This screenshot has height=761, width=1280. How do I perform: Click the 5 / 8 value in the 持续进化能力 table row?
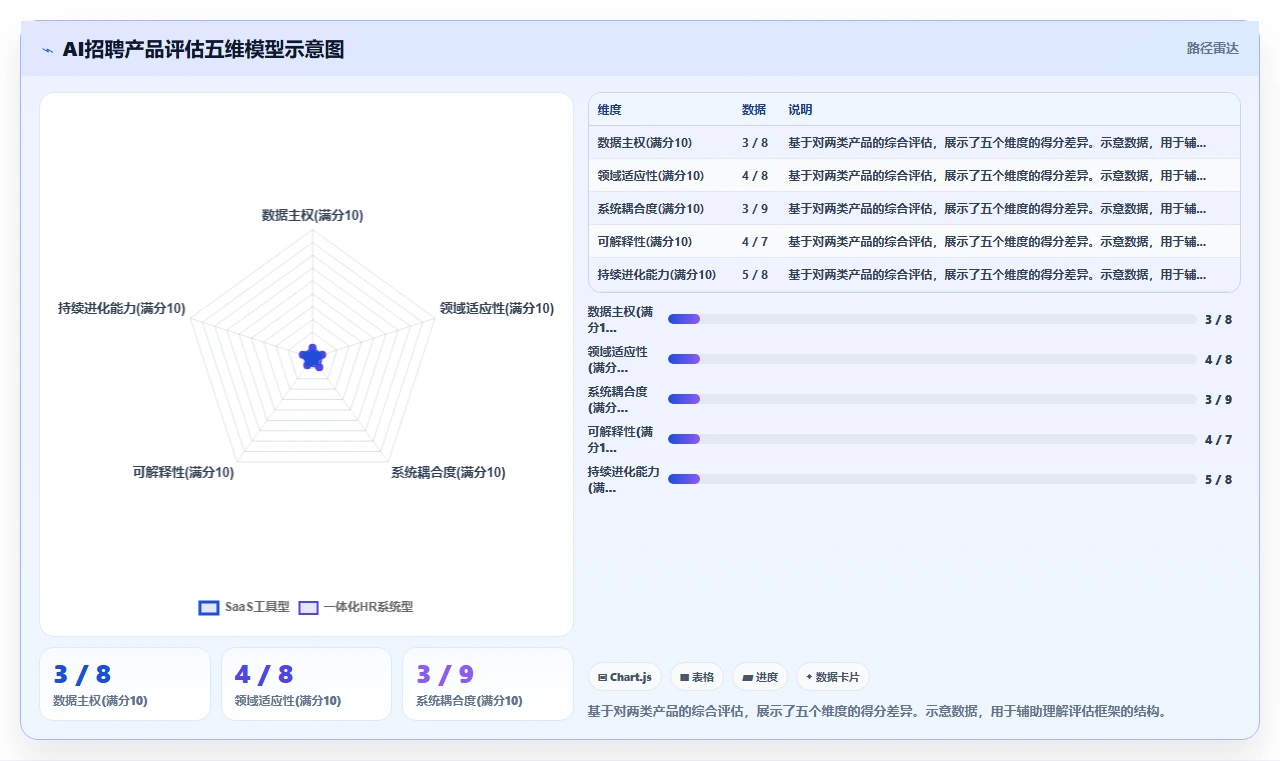755,275
